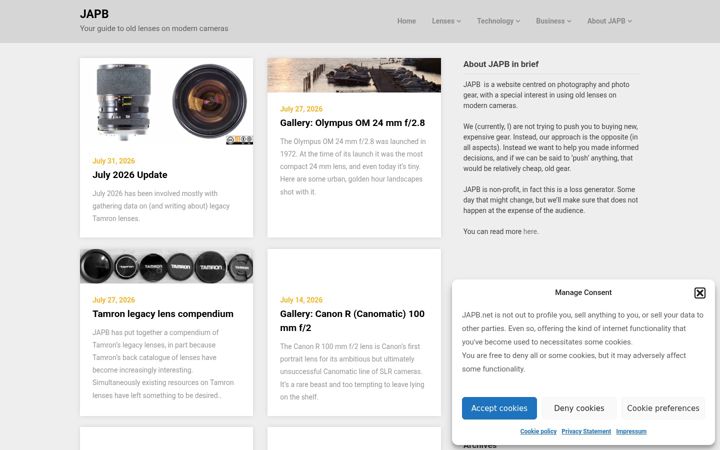Screen dimensions: 720x450
Task: Click the 'Manage Consent' dialog title
Action: coord(583,292)
